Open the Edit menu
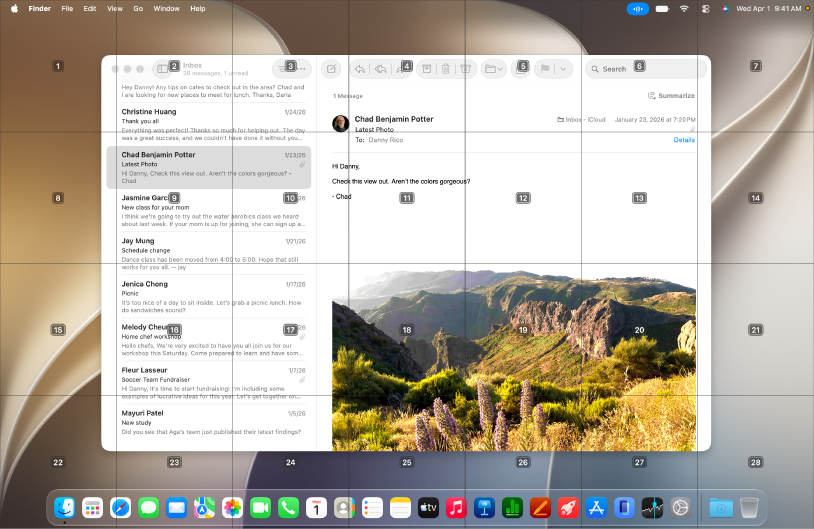This screenshot has height=529, width=814. (x=90, y=8)
